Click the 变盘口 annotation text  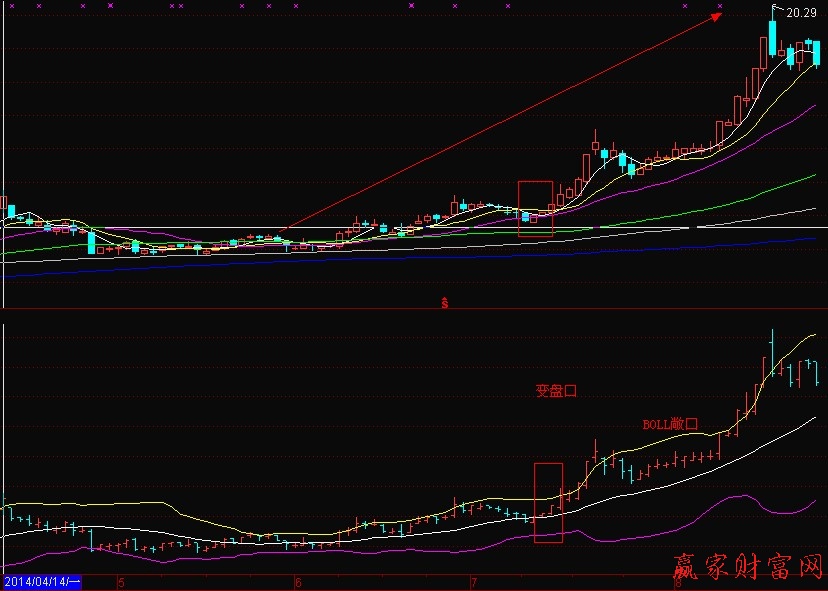(x=556, y=392)
